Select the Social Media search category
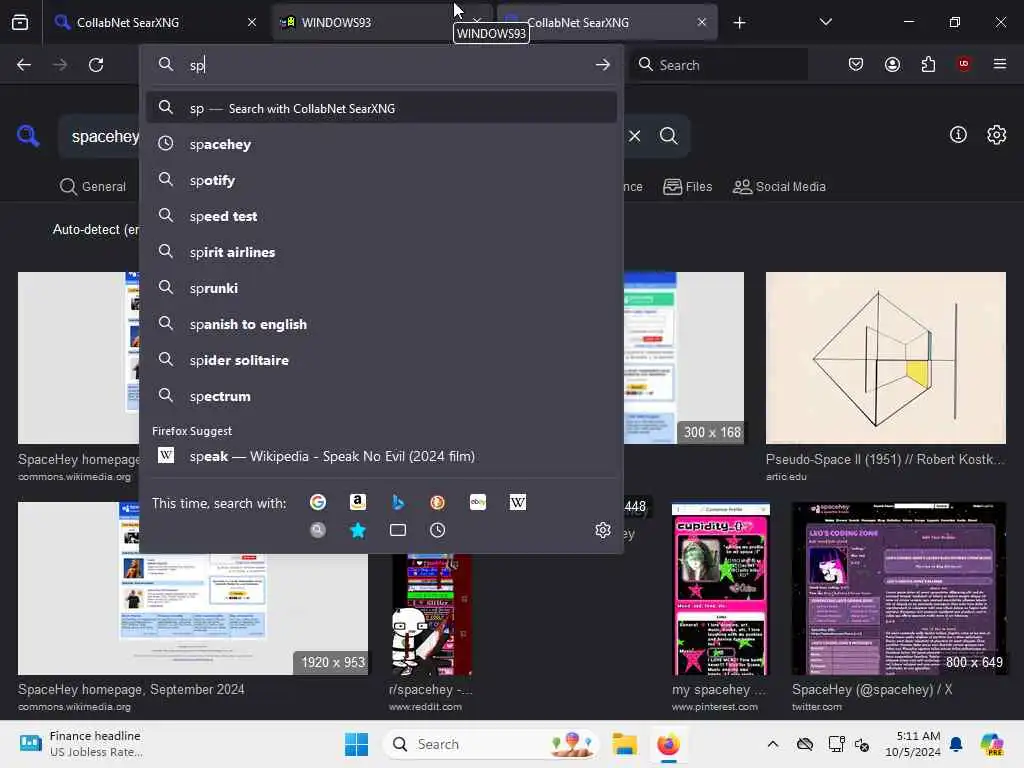Viewport: 1024px width, 768px height. [x=779, y=187]
